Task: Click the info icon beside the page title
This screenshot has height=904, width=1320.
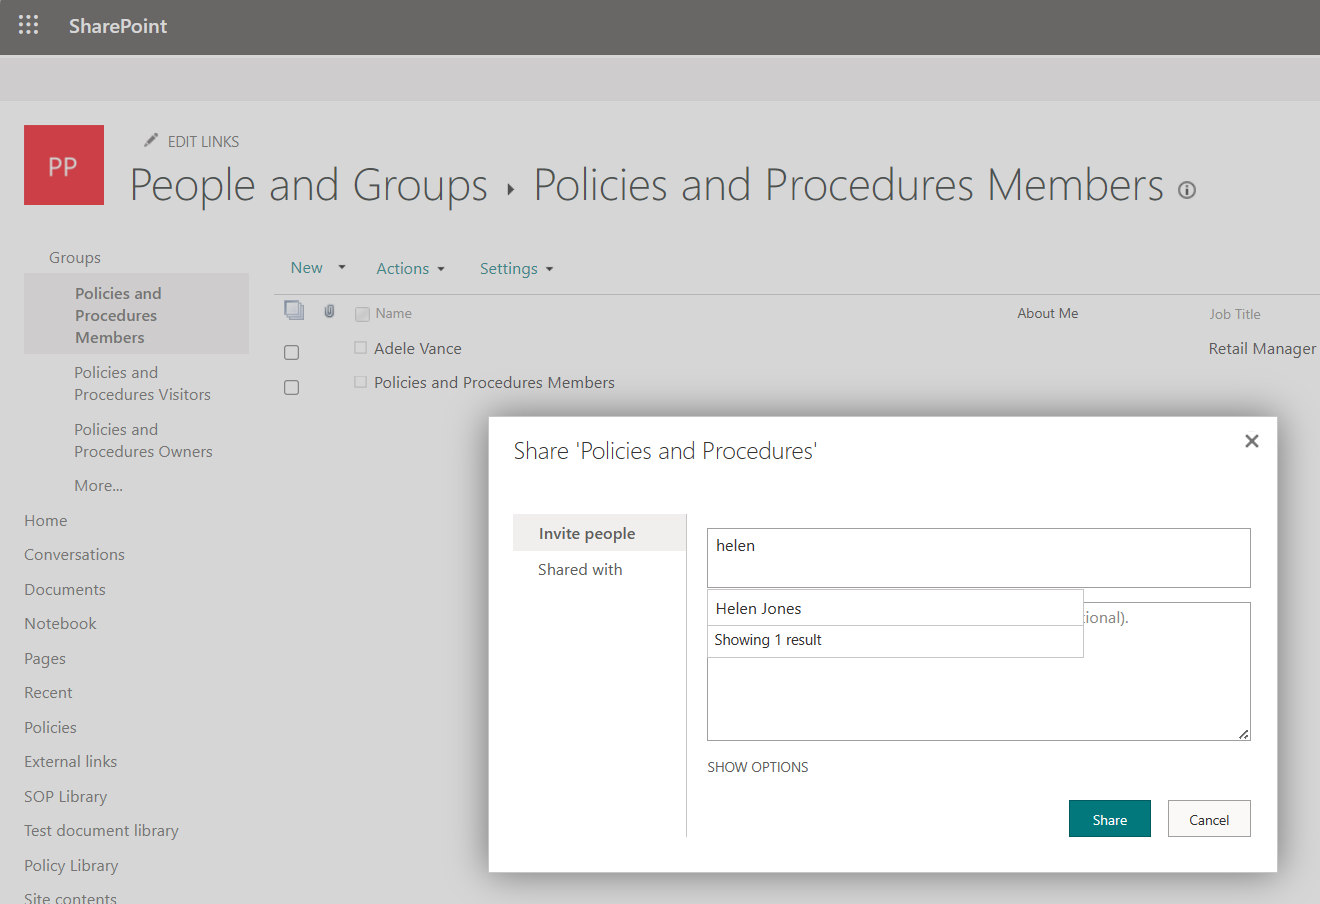Action: 1186,190
